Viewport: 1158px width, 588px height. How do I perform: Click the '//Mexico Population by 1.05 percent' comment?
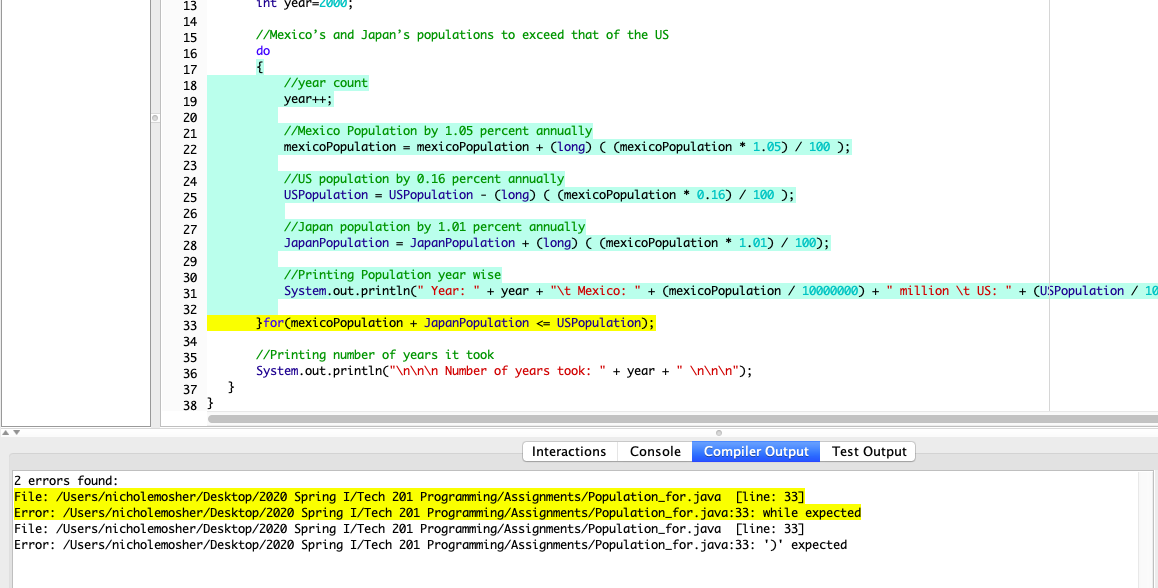click(438, 131)
